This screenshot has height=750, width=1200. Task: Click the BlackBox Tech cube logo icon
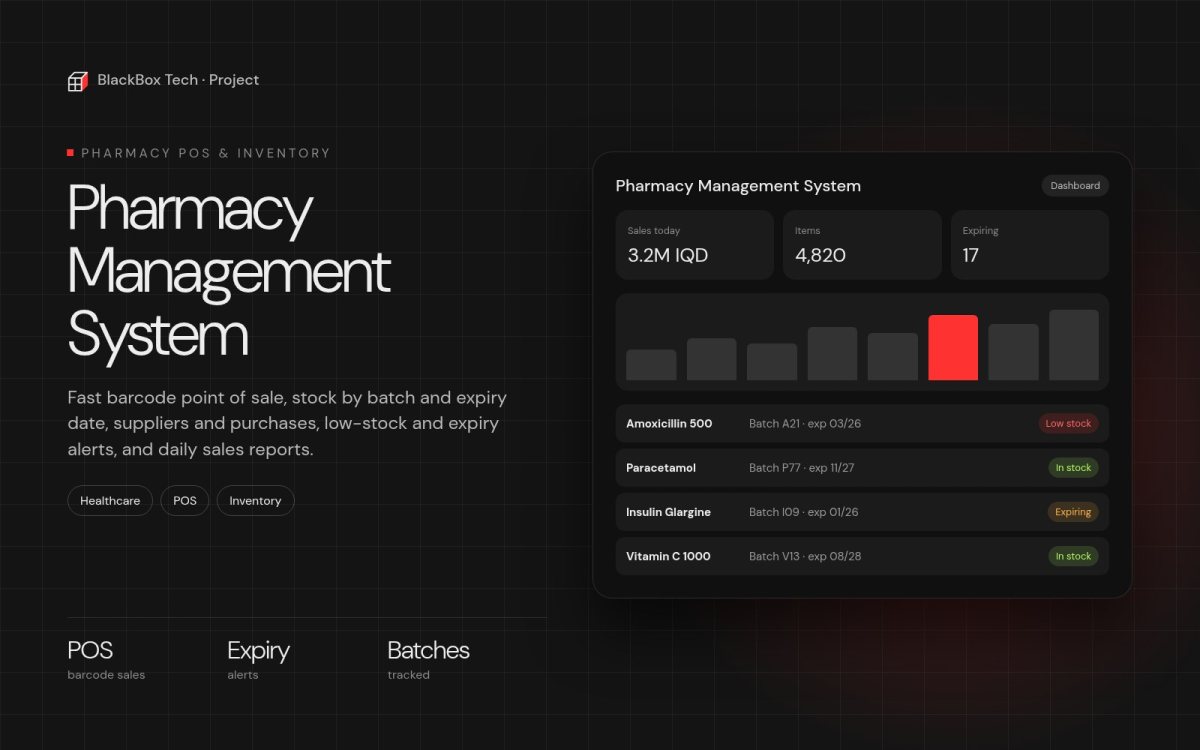[78, 81]
